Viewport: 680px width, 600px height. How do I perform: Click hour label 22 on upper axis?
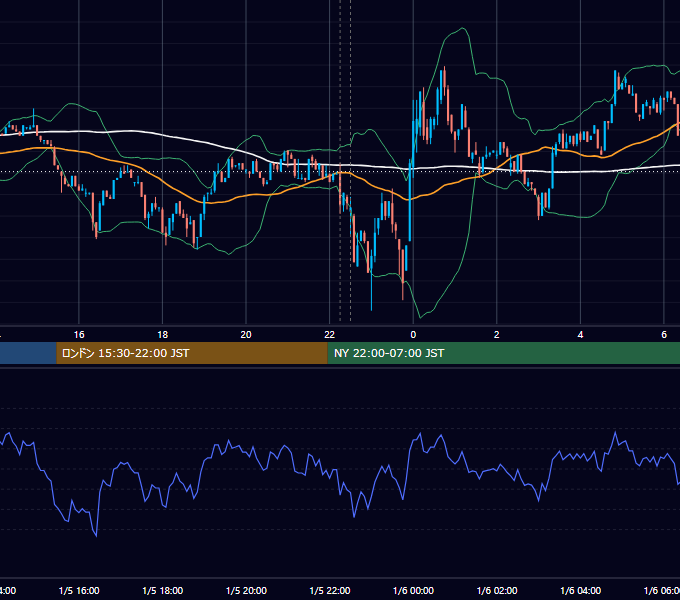(330, 334)
